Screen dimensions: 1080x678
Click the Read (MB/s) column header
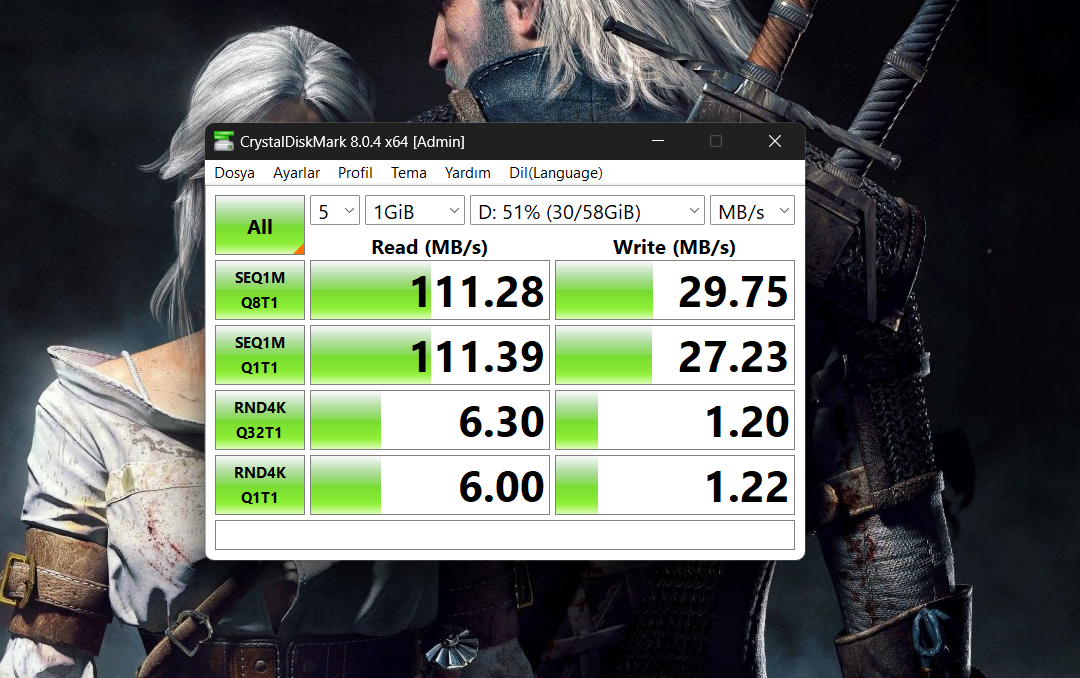pos(429,247)
